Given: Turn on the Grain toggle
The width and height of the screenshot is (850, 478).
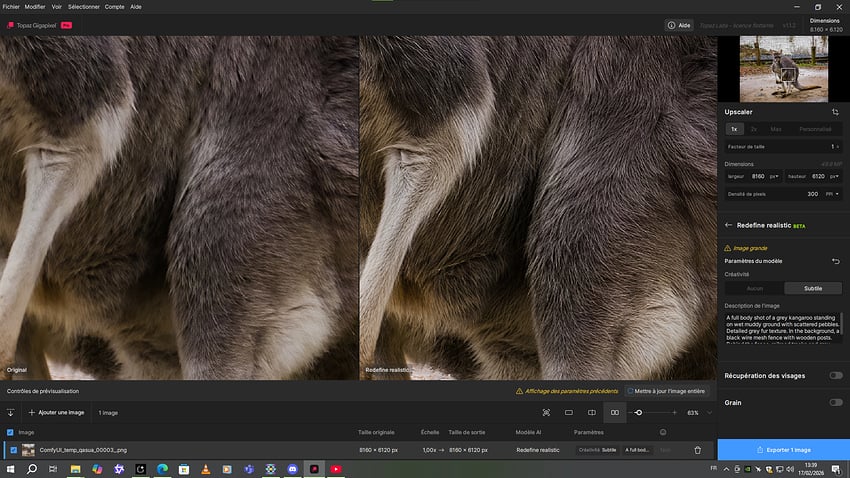Looking at the screenshot, I should [835, 402].
